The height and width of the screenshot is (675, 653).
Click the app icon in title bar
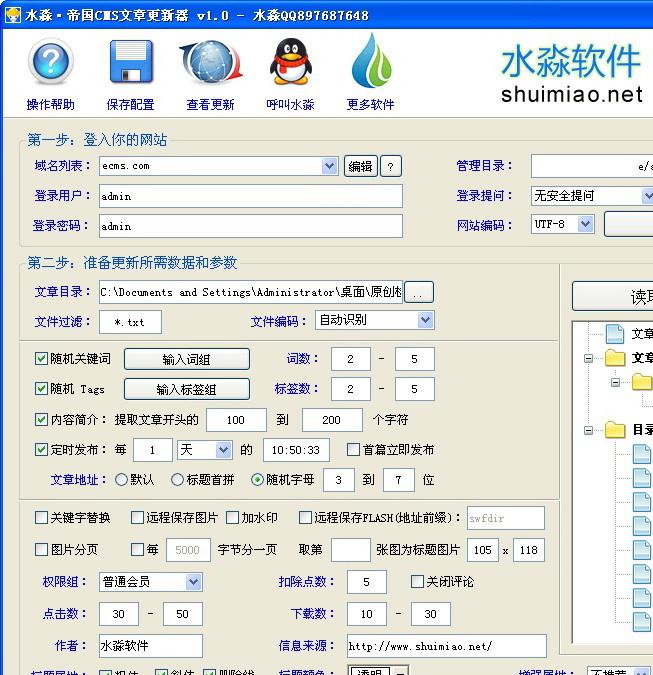pyautogui.click(x=12, y=15)
